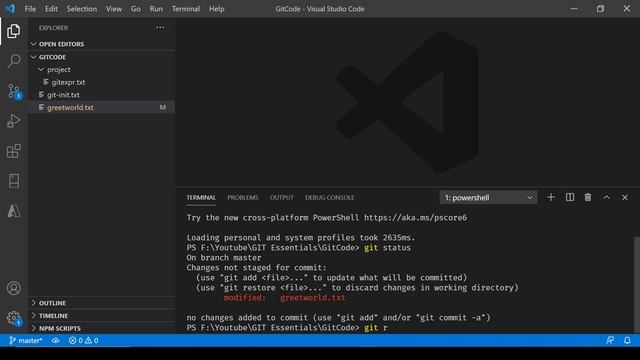Open Run and Debug view icon

coord(13,121)
